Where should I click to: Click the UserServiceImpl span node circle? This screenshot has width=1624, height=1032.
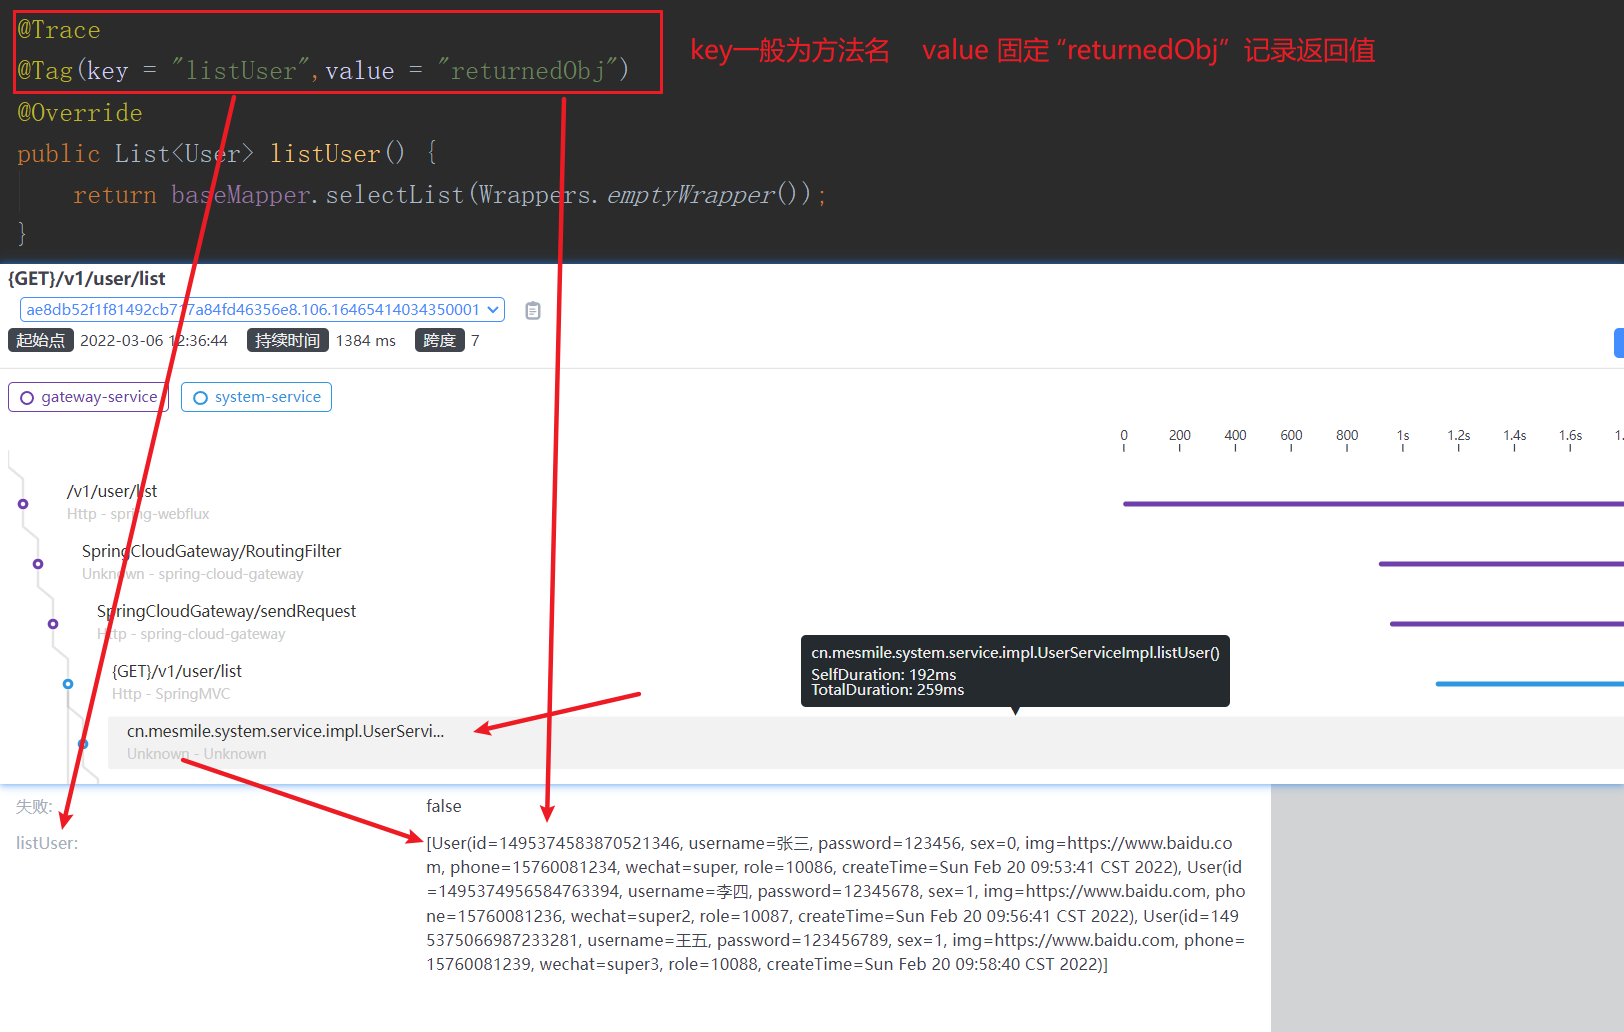(x=83, y=744)
